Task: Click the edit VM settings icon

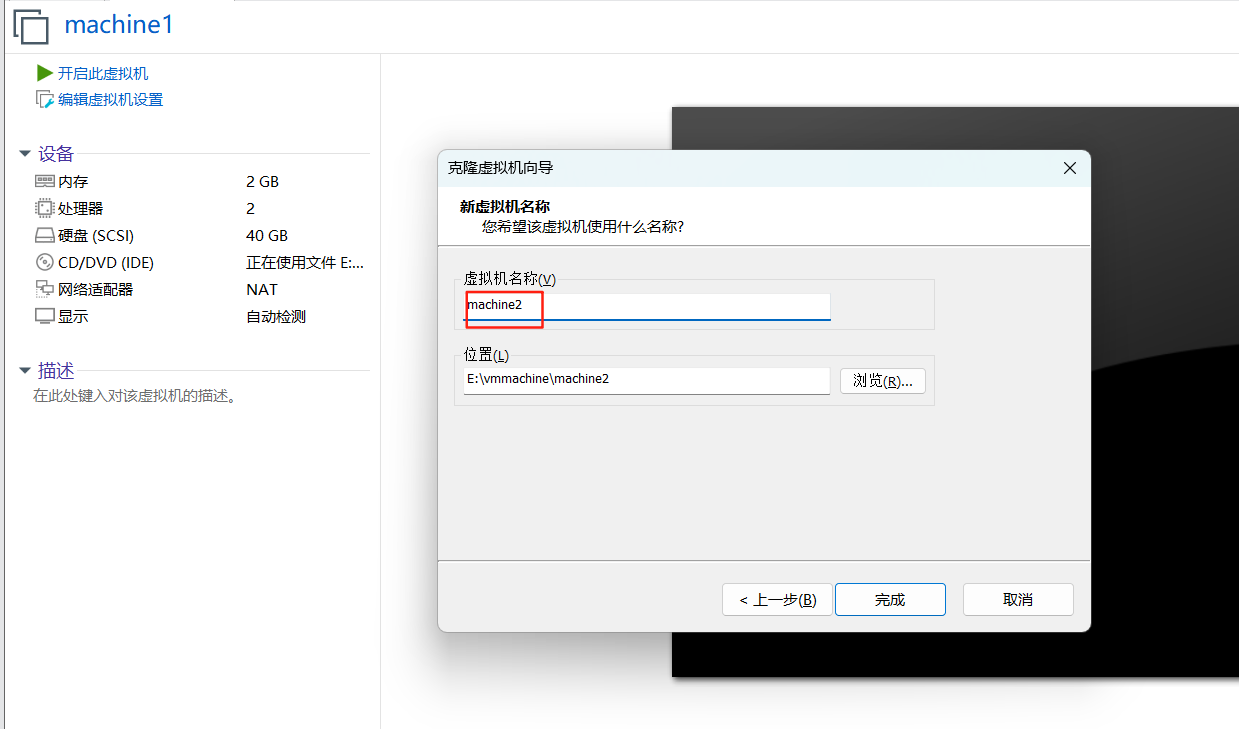Action: pos(44,99)
